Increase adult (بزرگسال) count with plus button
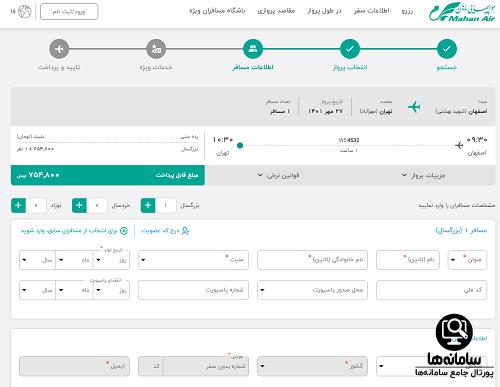This screenshot has height=387, width=500. click(148, 205)
